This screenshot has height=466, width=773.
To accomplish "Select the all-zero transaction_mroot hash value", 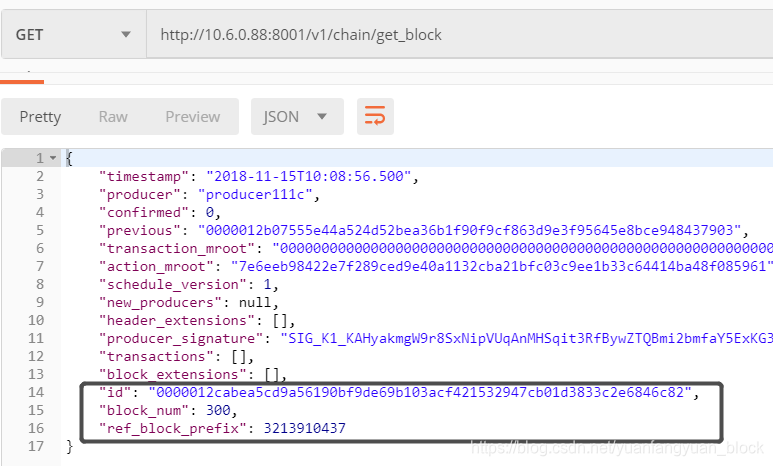I will (523, 249).
